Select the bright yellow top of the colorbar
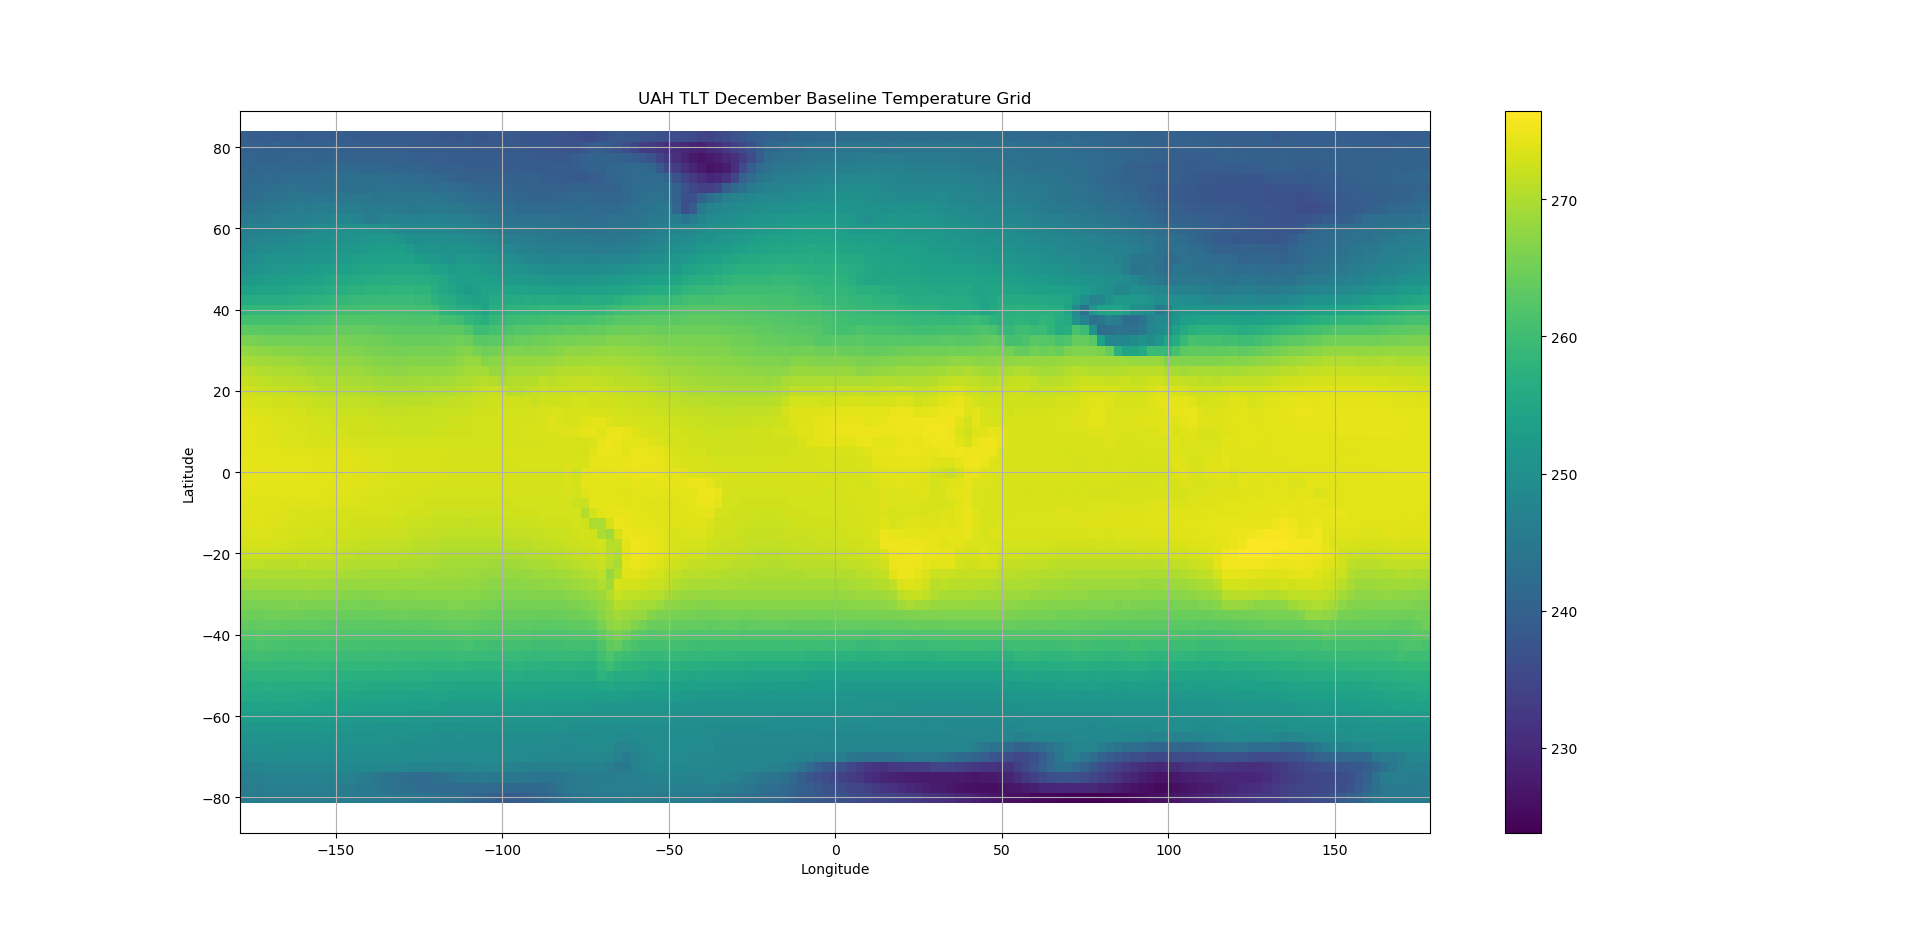This screenshot has height=936, width=1920. (x=1523, y=118)
